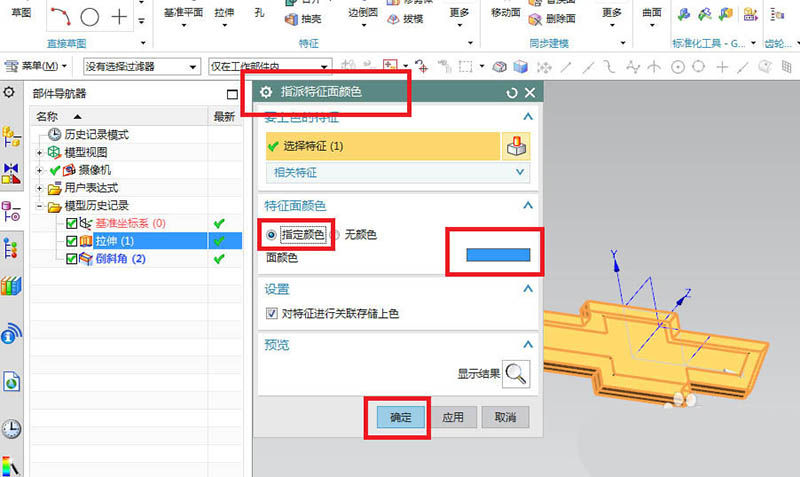This screenshot has height=477, width=800.
Task: Expand the 模型视图 tree node
Action: (39, 153)
